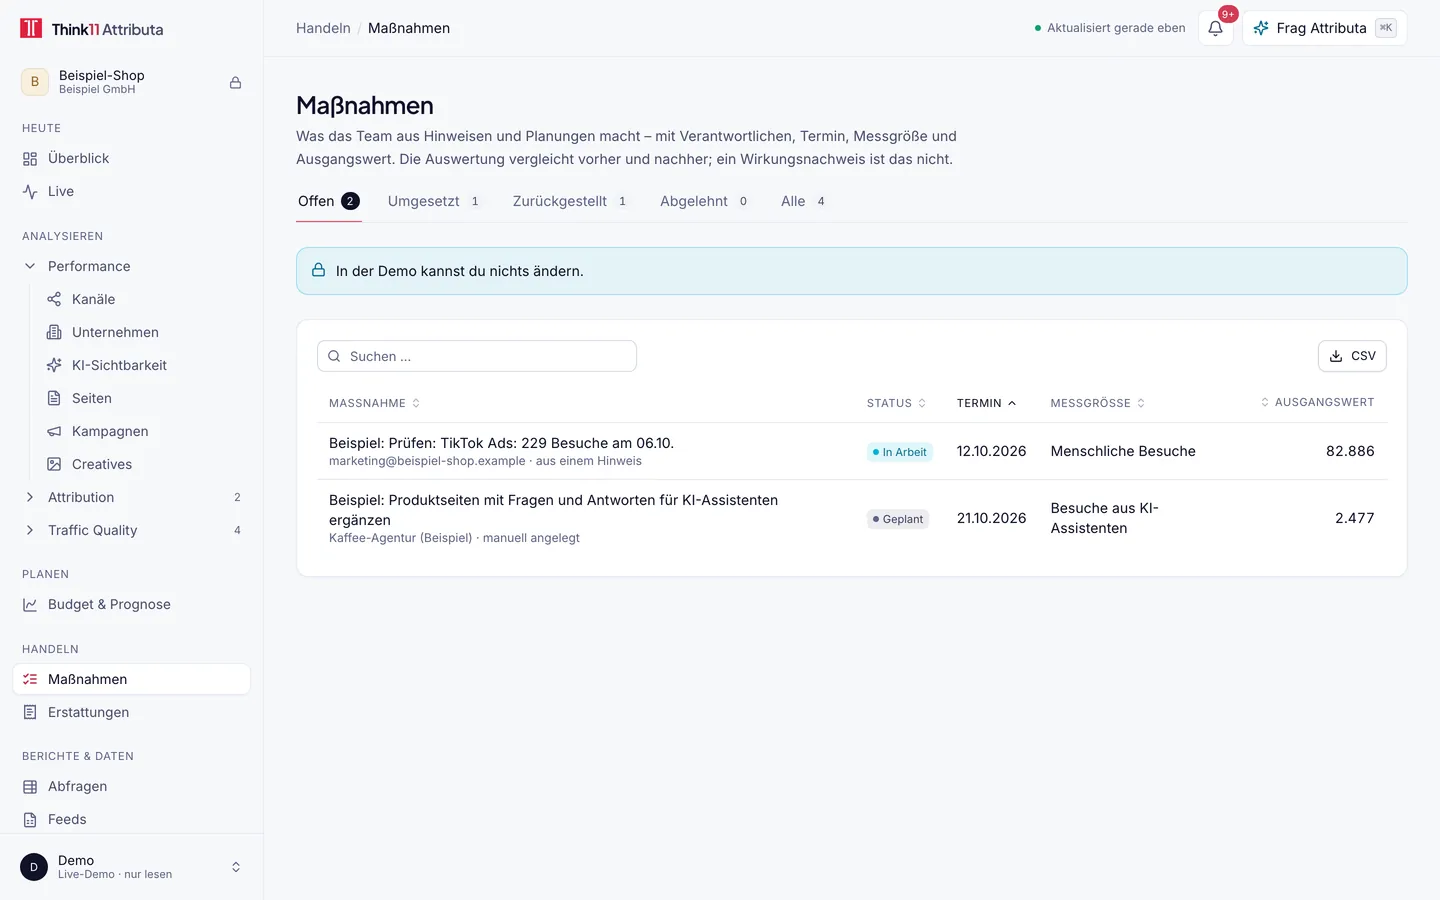Open Seiten document icon
Screen dimensions: 1440x900
pyautogui.click(x=54, y=398)
